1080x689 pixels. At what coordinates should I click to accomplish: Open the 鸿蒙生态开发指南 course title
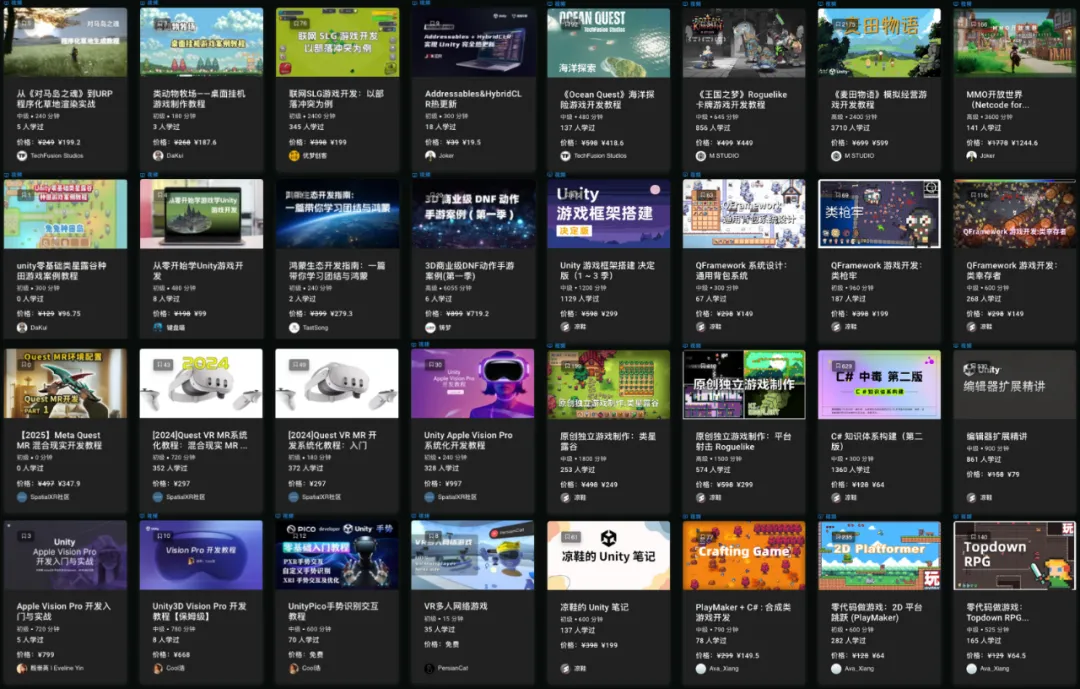337,271
